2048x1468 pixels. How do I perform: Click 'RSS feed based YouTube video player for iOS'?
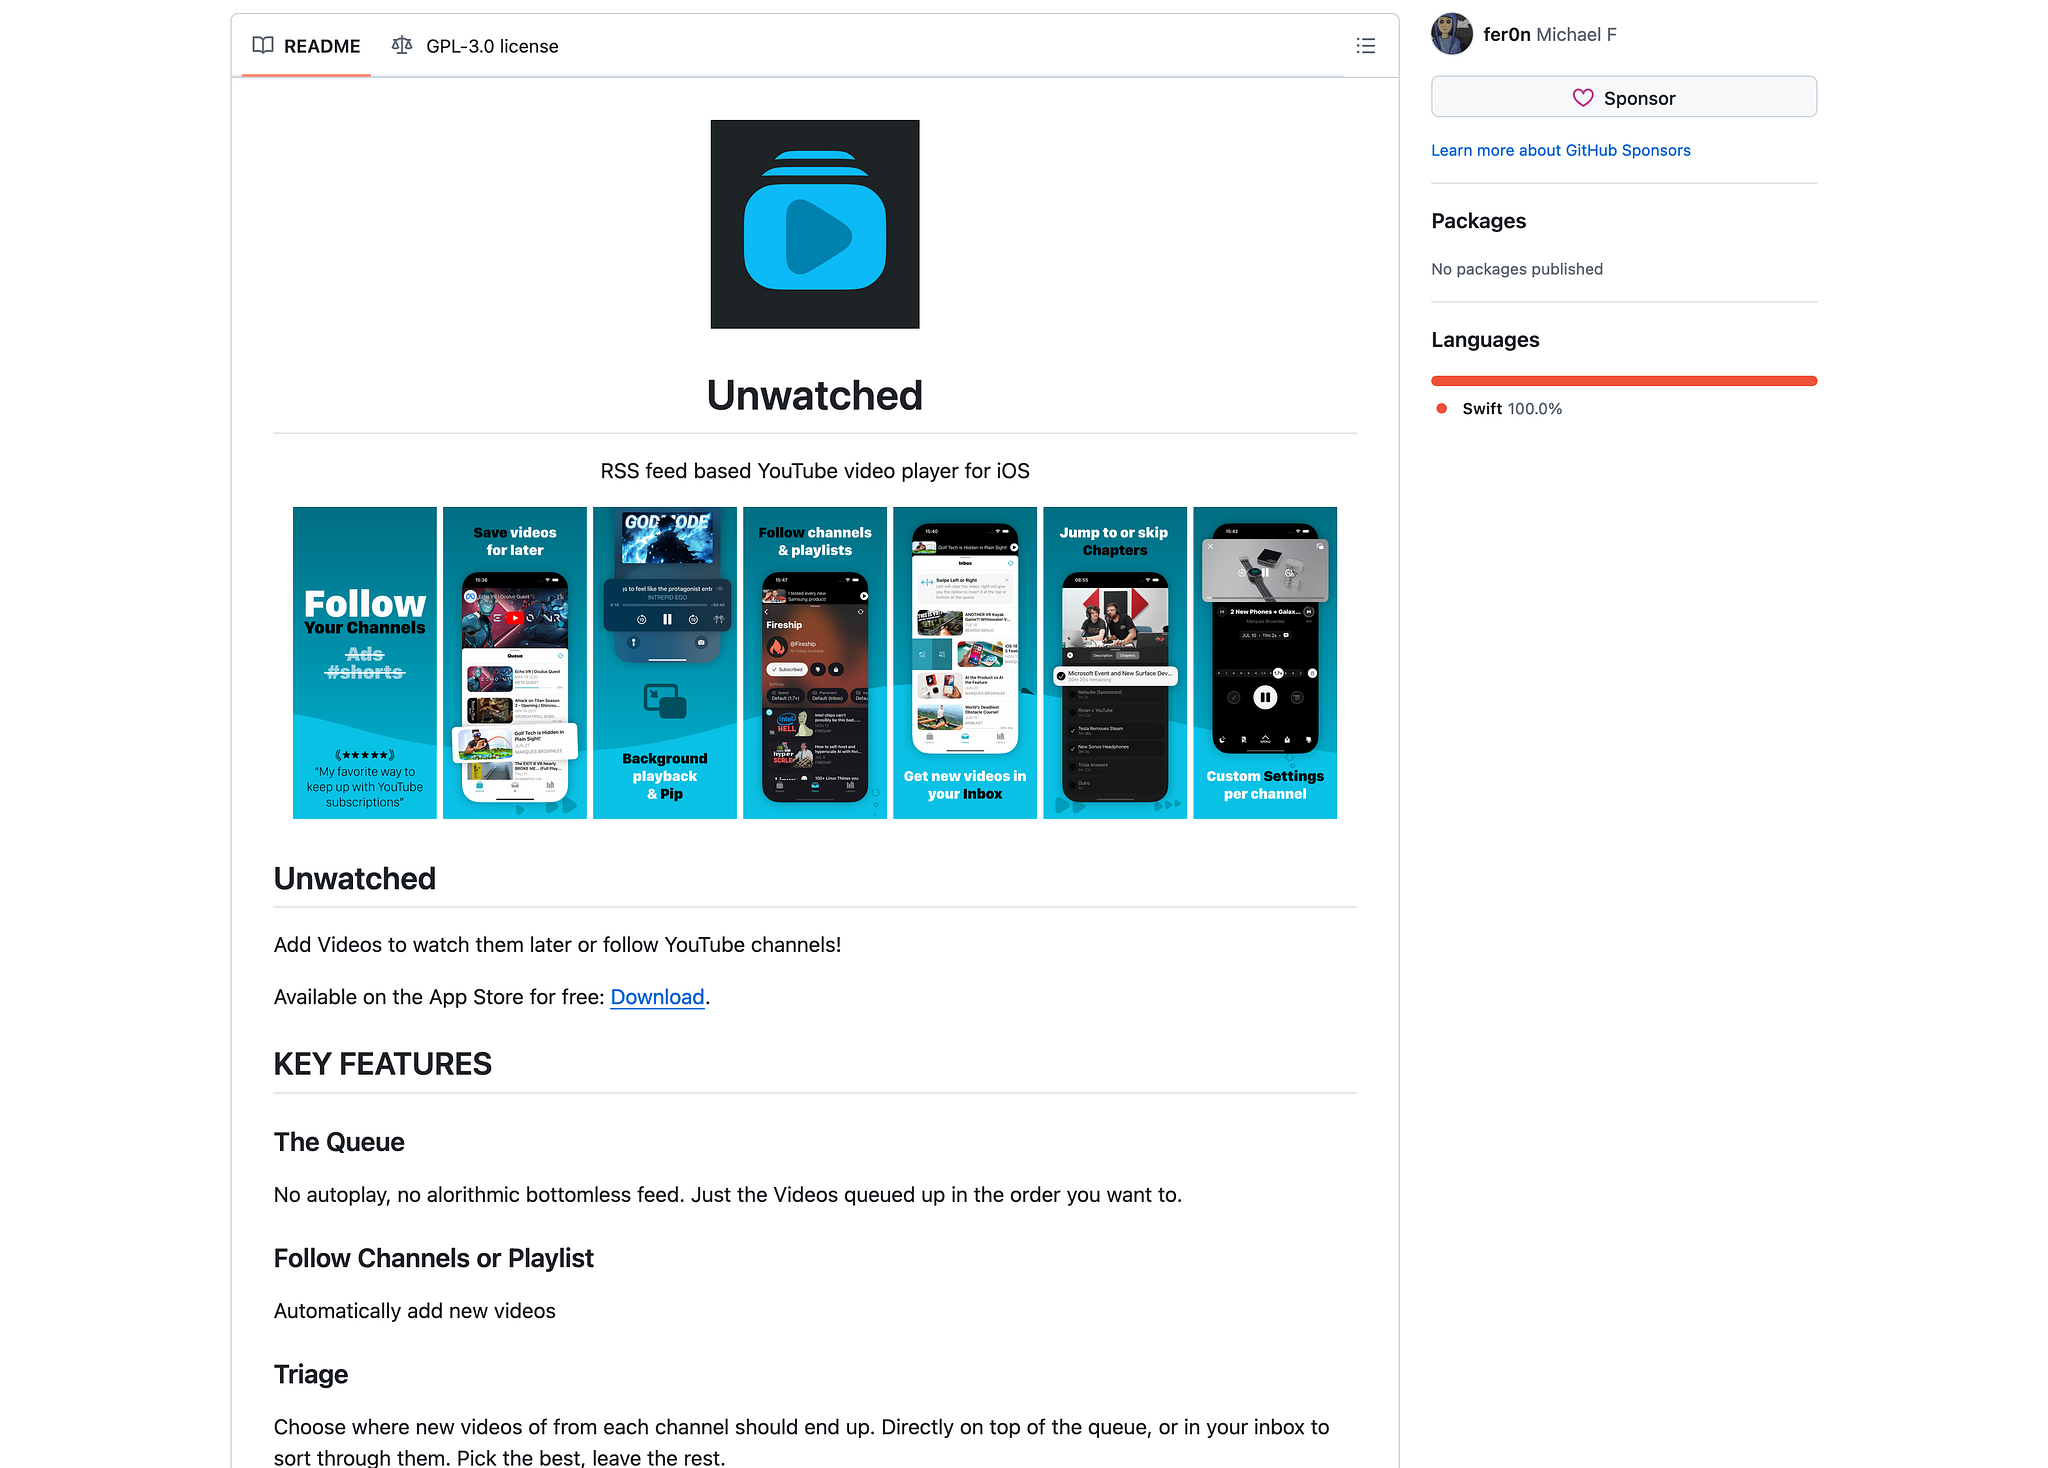click(x=815, y=471)
